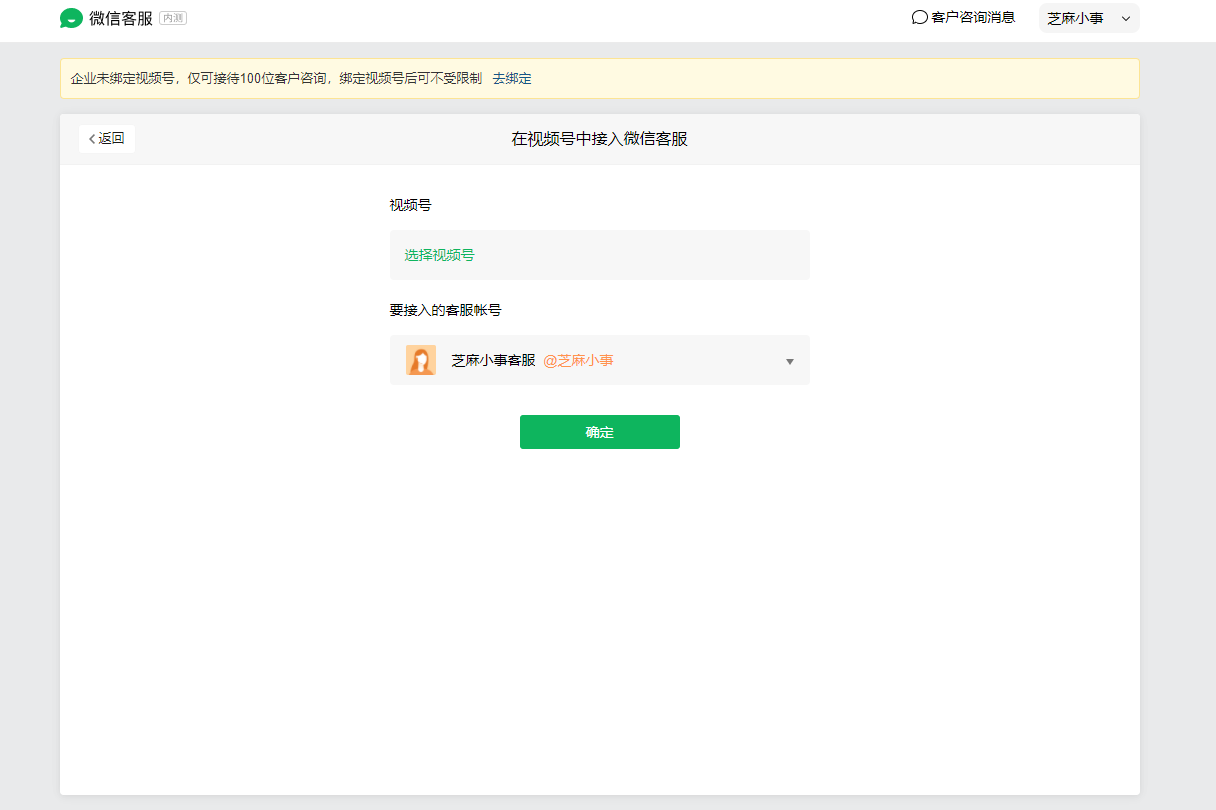Click the 微信客服 title text
The width and height of the screenshot is (1216, 810).
coord(121,18)
